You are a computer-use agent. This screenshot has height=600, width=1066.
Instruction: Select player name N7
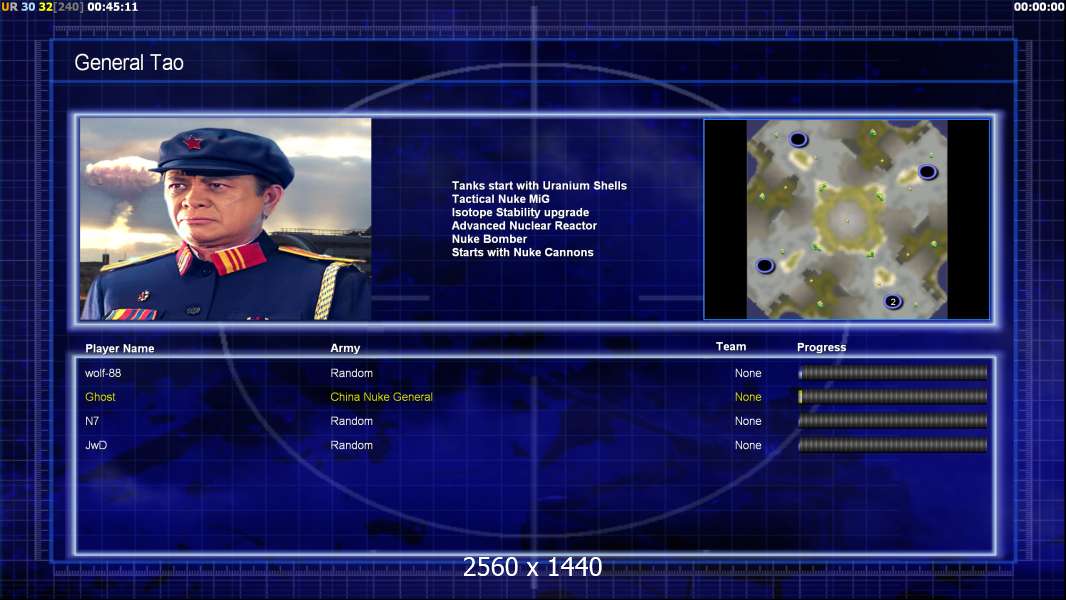click(92, 421)
